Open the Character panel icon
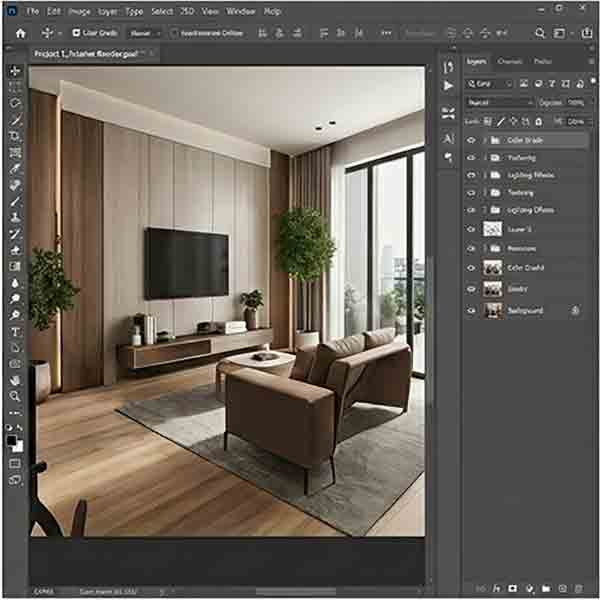Image resolution: width=600 pixels, height=600 pixels. [448, 138]
